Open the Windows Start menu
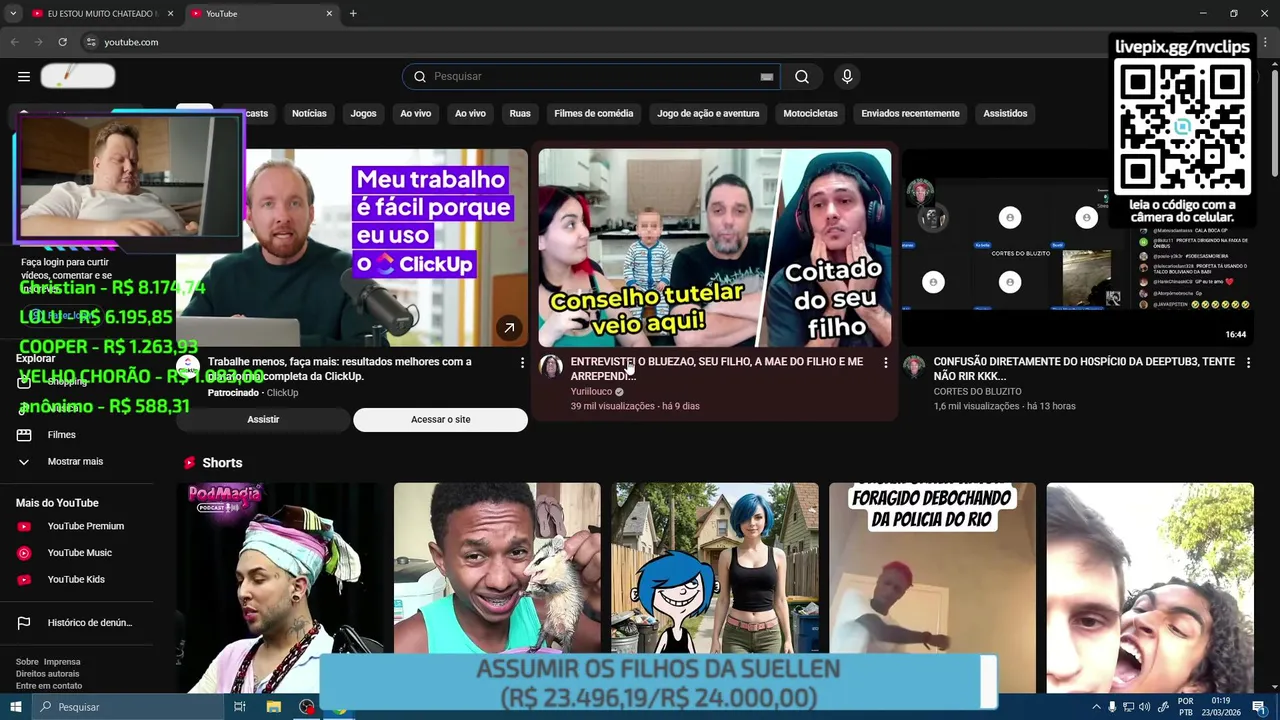This screenshot has width=1280, height=720. coord(16,707)
